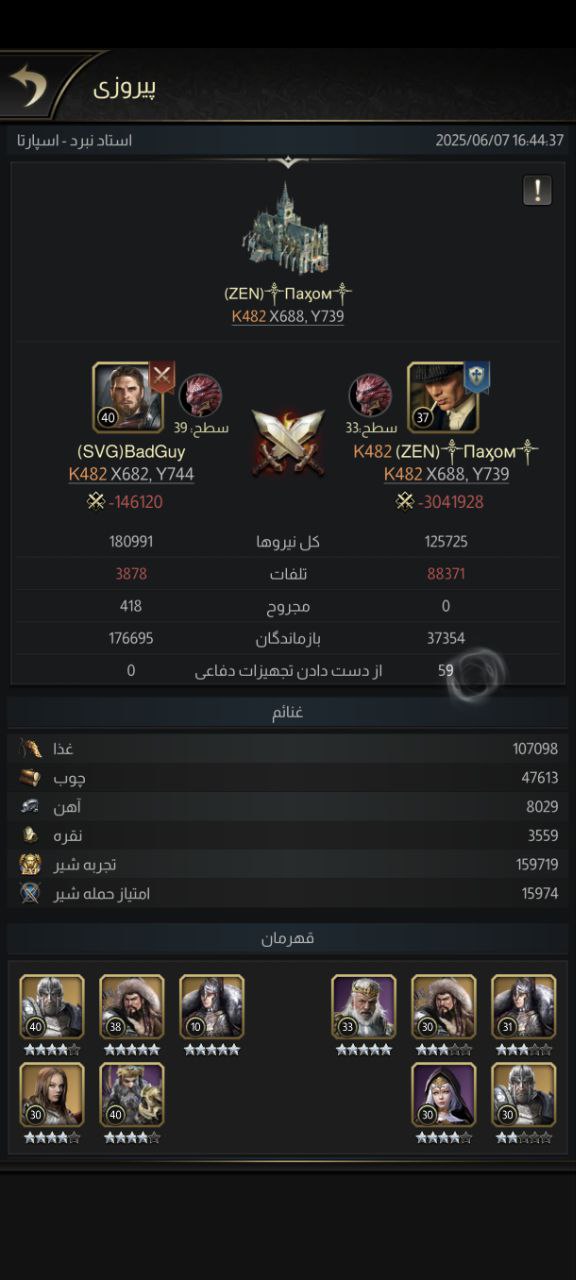The image size is (576, 1280).
Task: Tap the lion experience icon
Action: click(30, 864)
